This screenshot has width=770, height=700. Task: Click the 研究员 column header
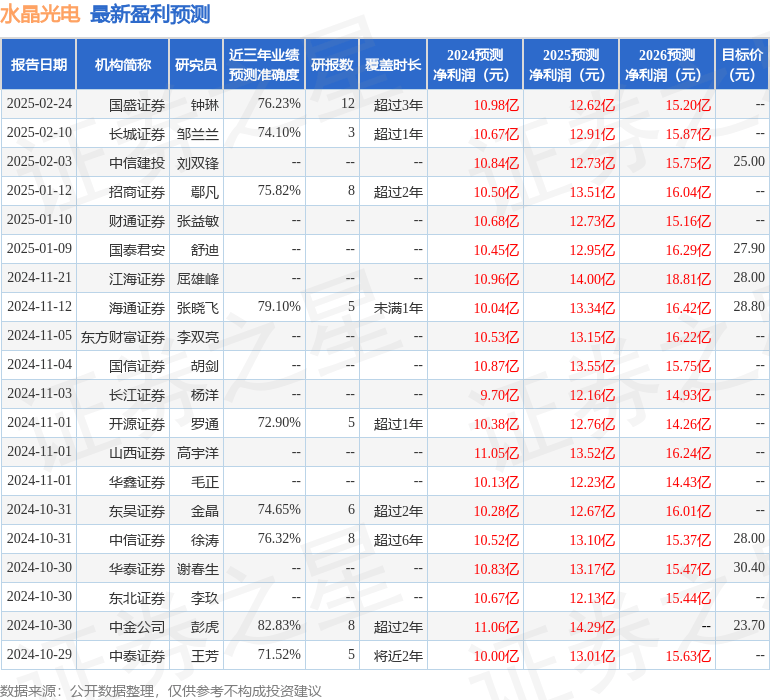click(196, 64)
